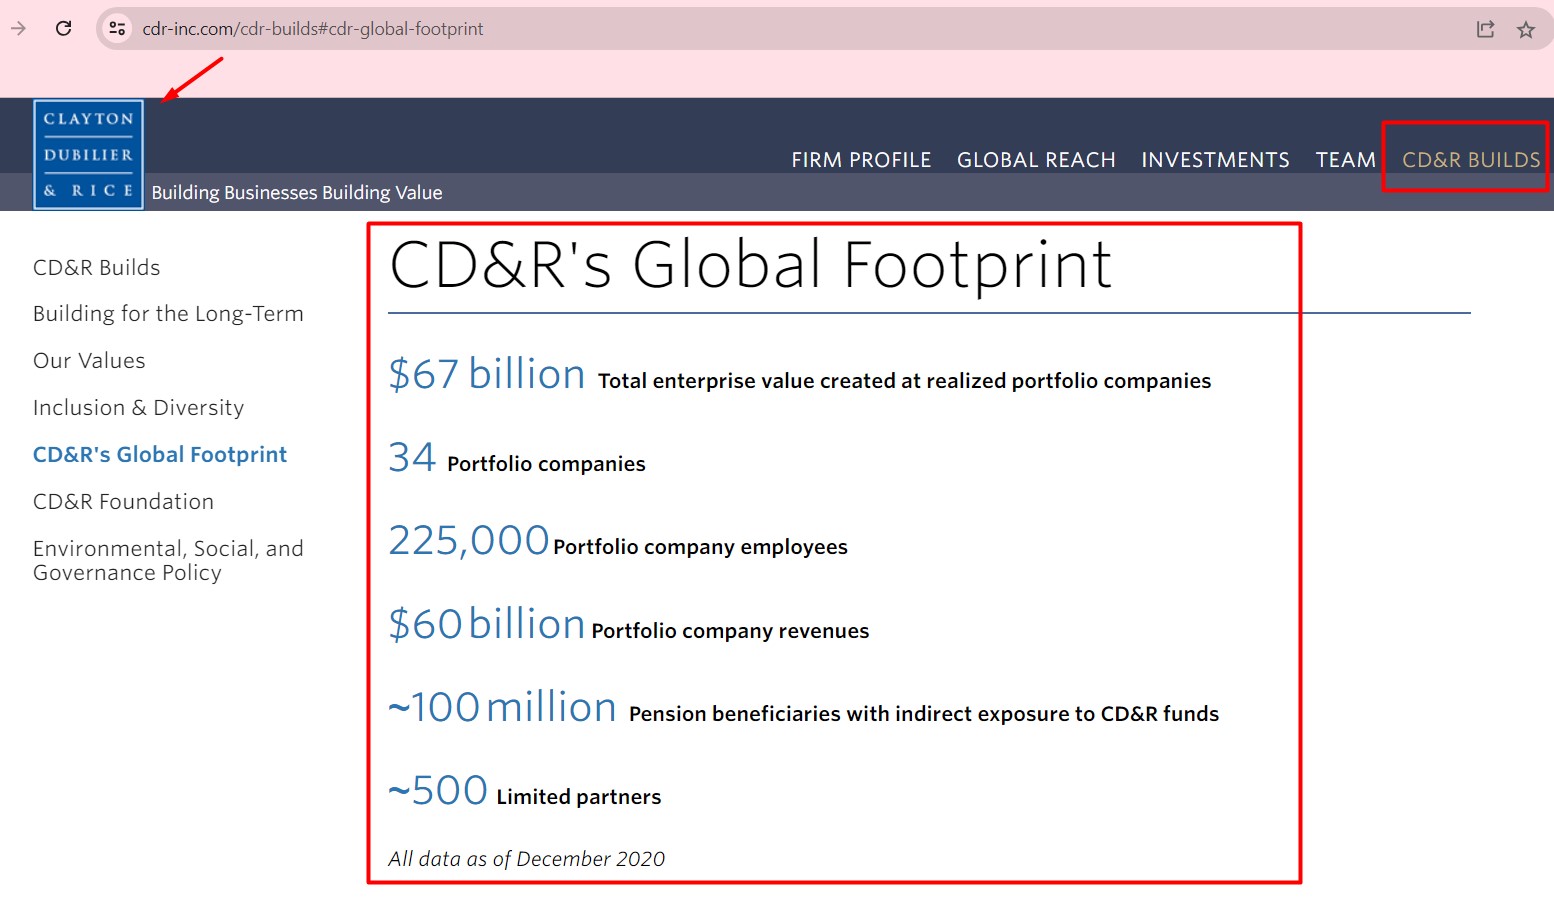Click the CD&R's Global Footprint heading
1554x913 pixels.
[x=750, y=265]
